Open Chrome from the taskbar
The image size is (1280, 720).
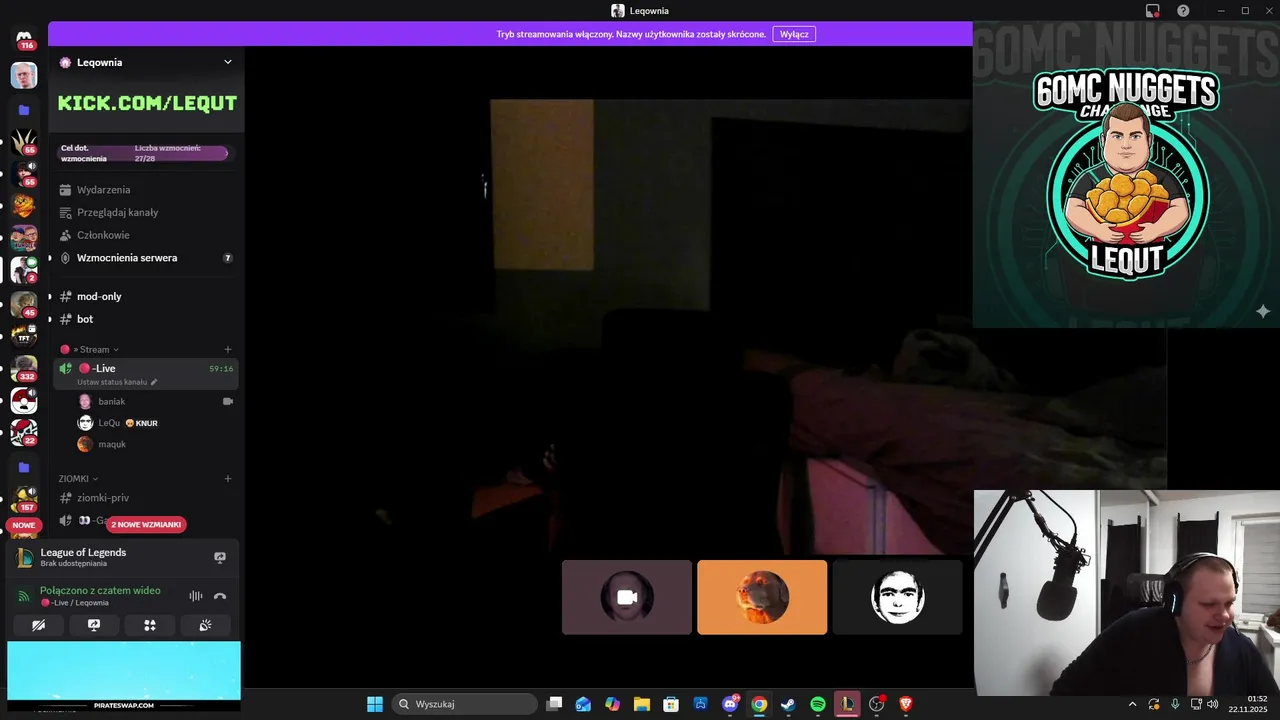[759, 704]
